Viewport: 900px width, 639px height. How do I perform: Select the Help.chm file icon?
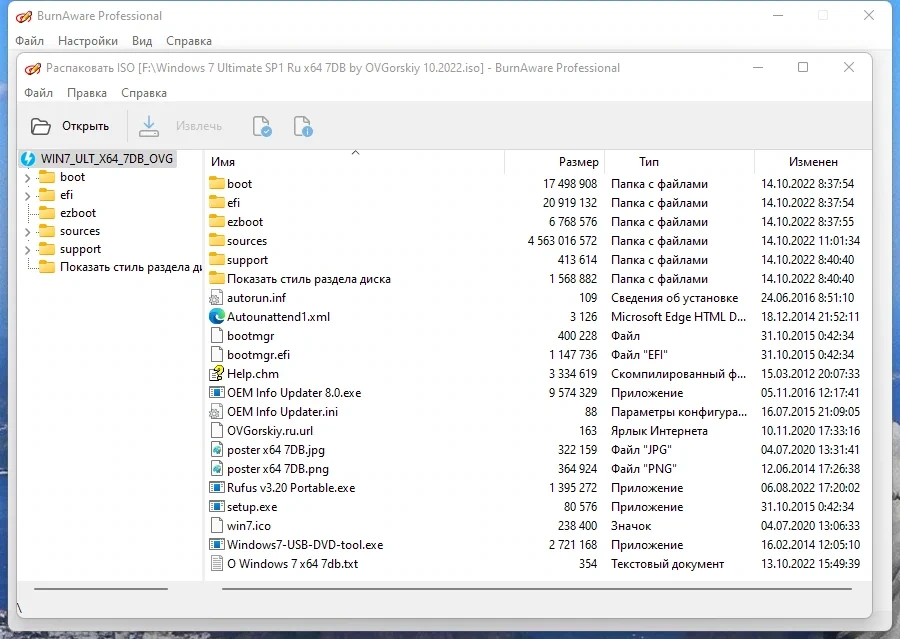coord(216,374)
